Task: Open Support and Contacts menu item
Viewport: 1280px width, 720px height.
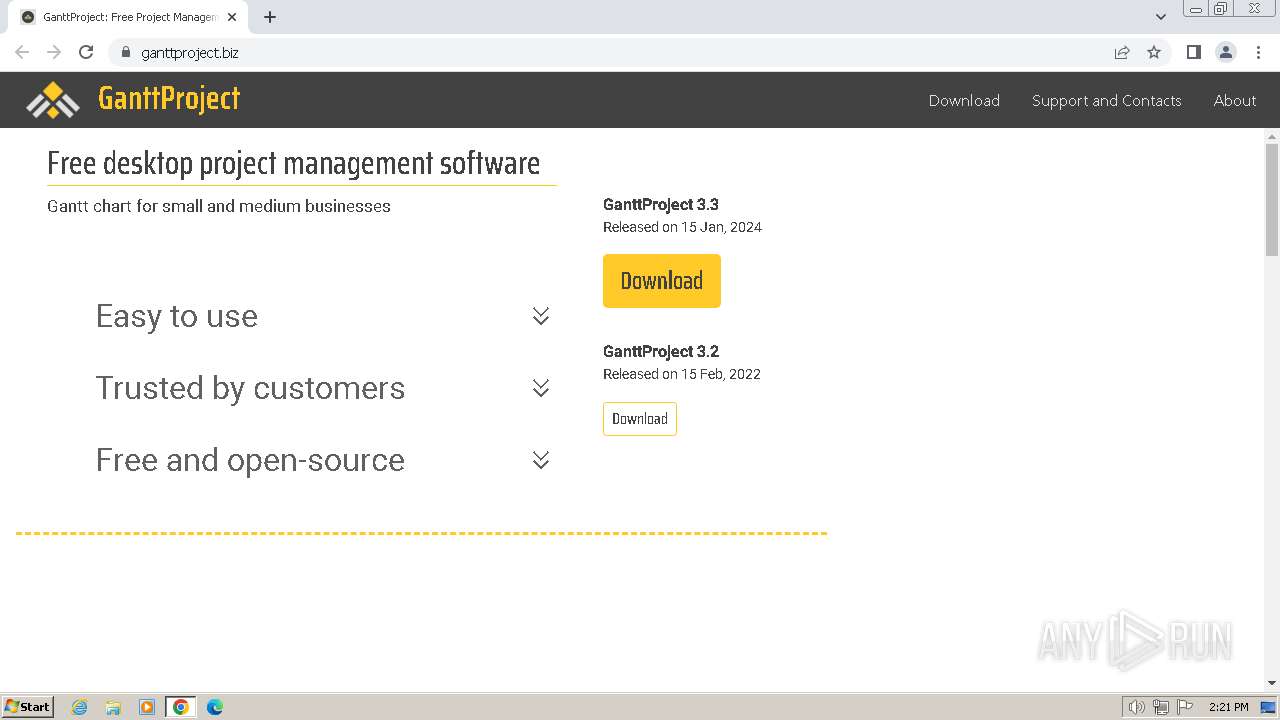Action: 1106,100
